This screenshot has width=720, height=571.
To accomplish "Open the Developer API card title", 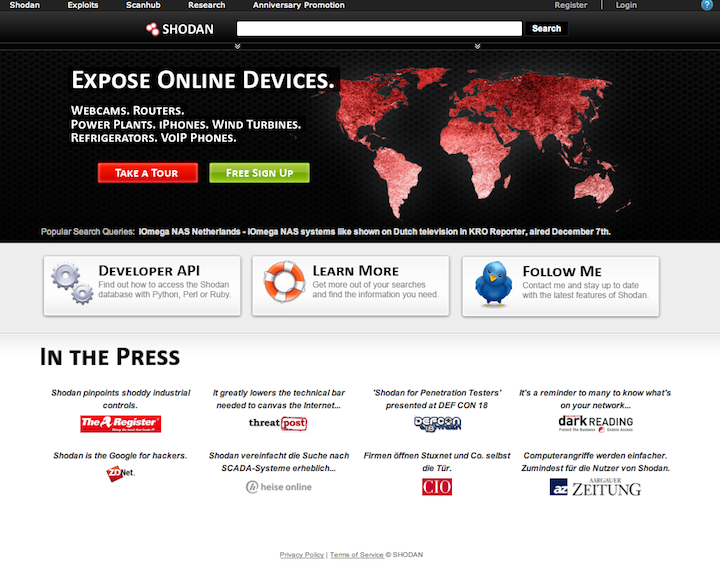I will 149,271.
